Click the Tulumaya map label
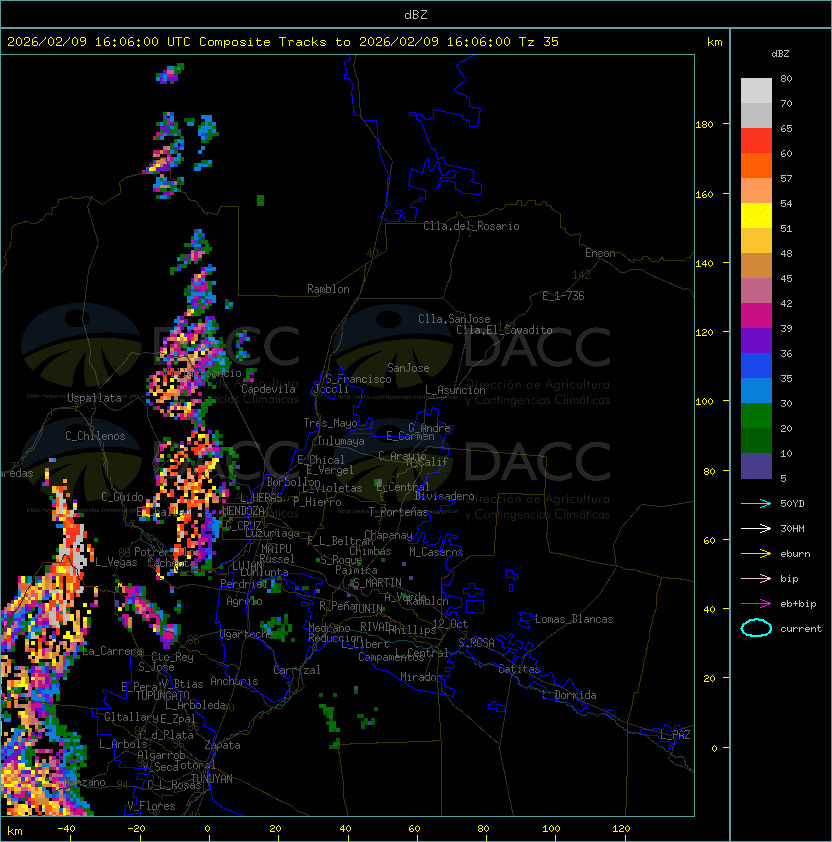The width and height of the screenshot is (832, 842). coord(341,441)
